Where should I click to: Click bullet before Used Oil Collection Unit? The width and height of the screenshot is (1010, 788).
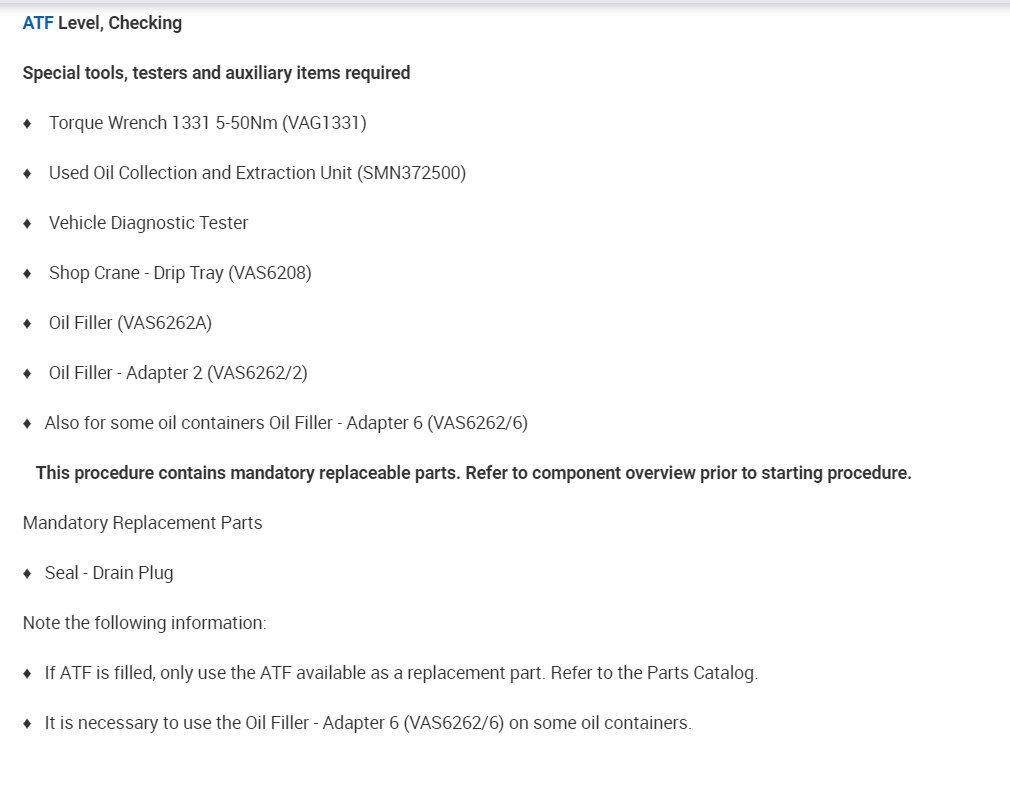pyautogui.click(x=27, y=173)
